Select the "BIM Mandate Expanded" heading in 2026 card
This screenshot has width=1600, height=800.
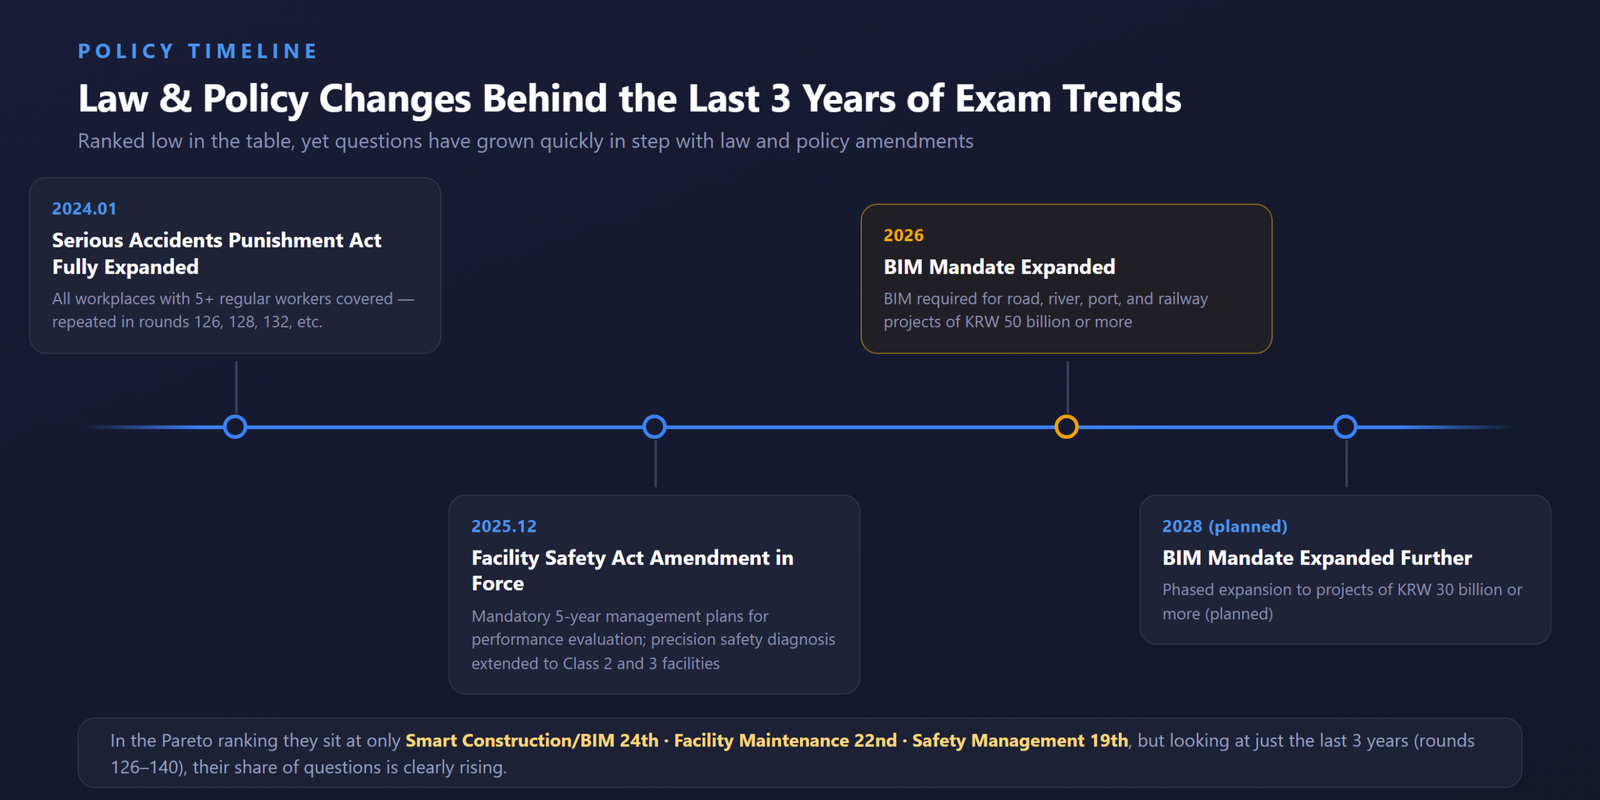pyautogui.click(x=1000, y=267)
